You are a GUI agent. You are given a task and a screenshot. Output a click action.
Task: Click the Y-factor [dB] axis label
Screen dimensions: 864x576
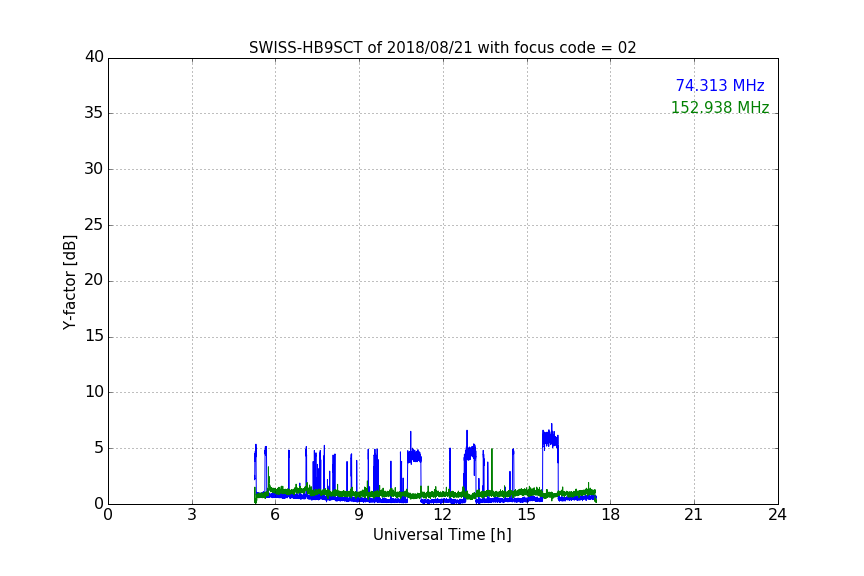69,282
